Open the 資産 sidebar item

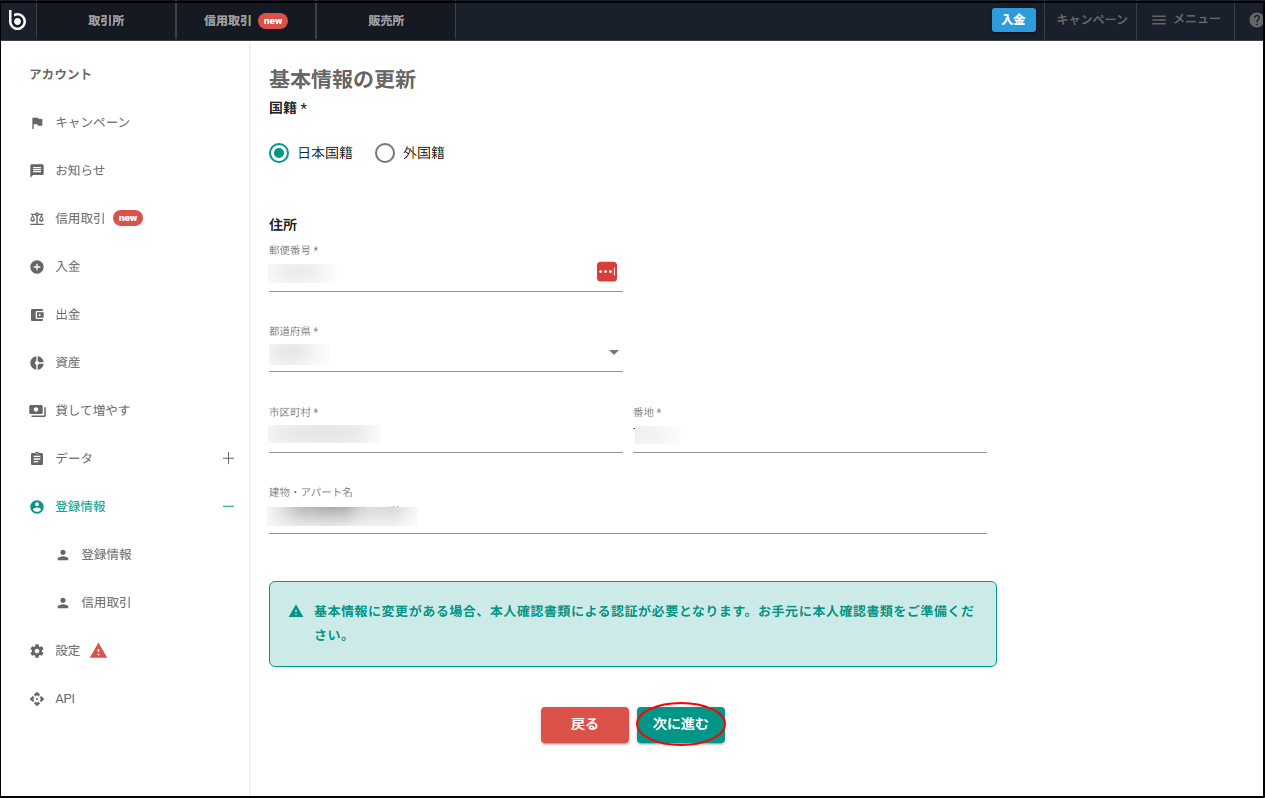[x=68, y=363]
